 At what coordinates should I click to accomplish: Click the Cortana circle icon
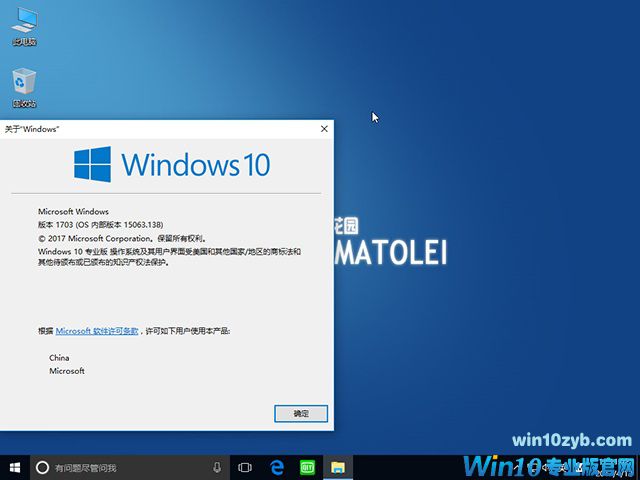pos(42,467)
